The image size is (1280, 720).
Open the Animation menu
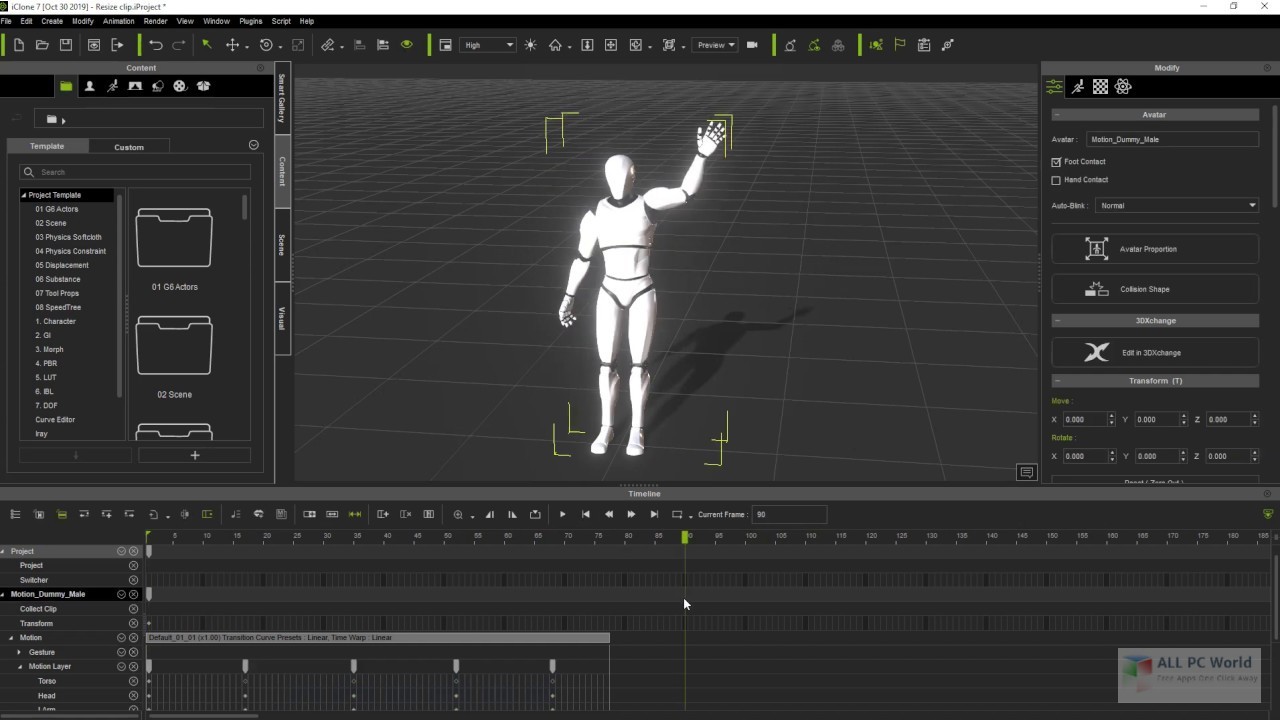pos(118,21)
